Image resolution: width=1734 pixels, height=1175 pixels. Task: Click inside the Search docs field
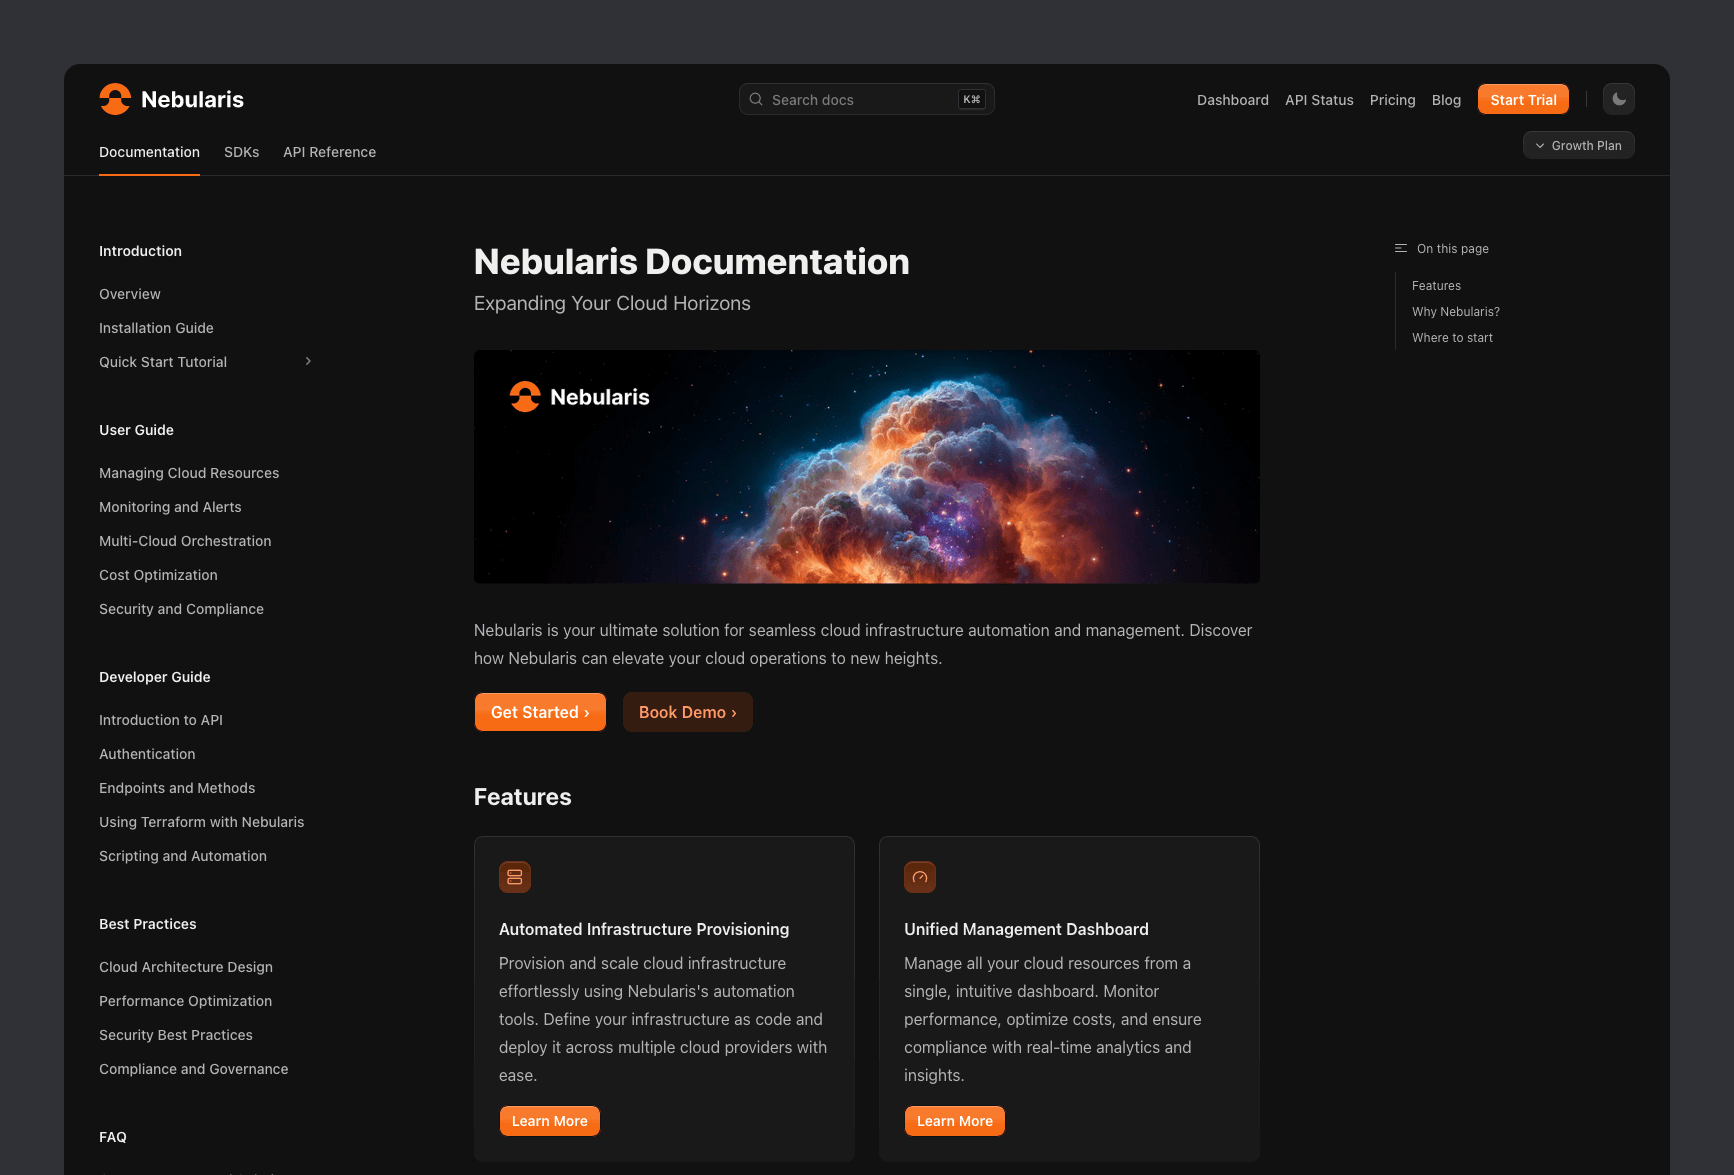[x=860, y=99]
